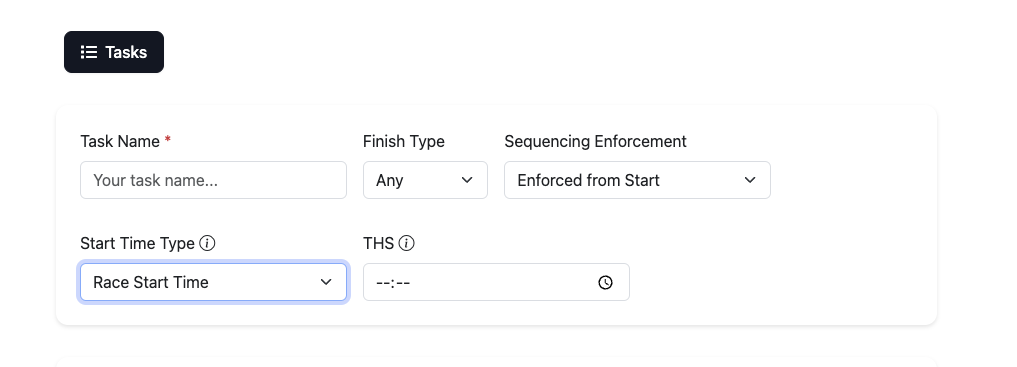Screen dimensions: 1017x367
Task: Select the hours segment of THS time
Action: [382, 283]
